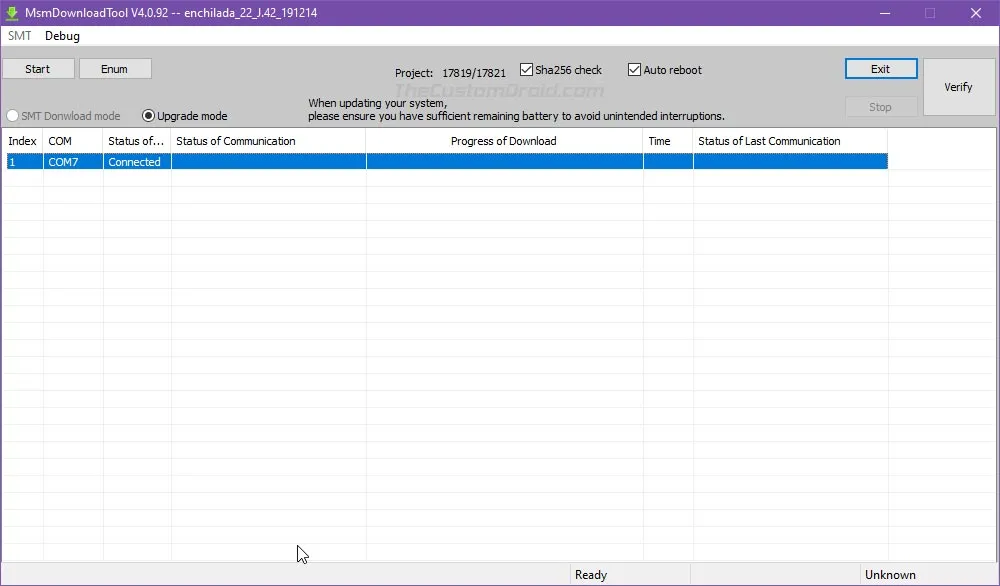Click the Status of Communication column header
This screenshot has width=1000, height=586.
point(268,141)
